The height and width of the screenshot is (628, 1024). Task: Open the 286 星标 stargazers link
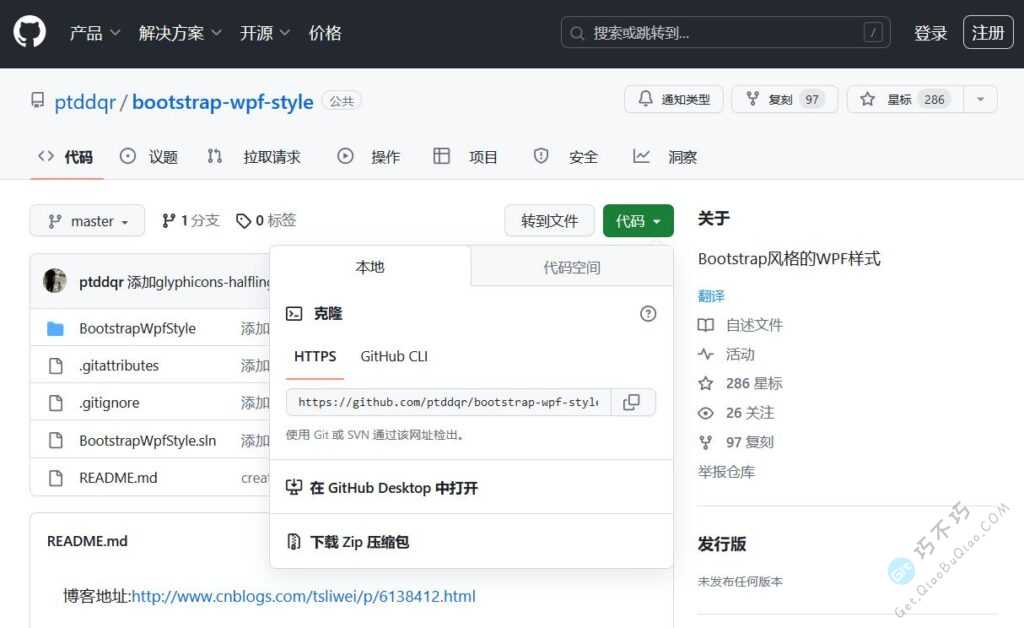pyautogui.click(x=740, y=383)
